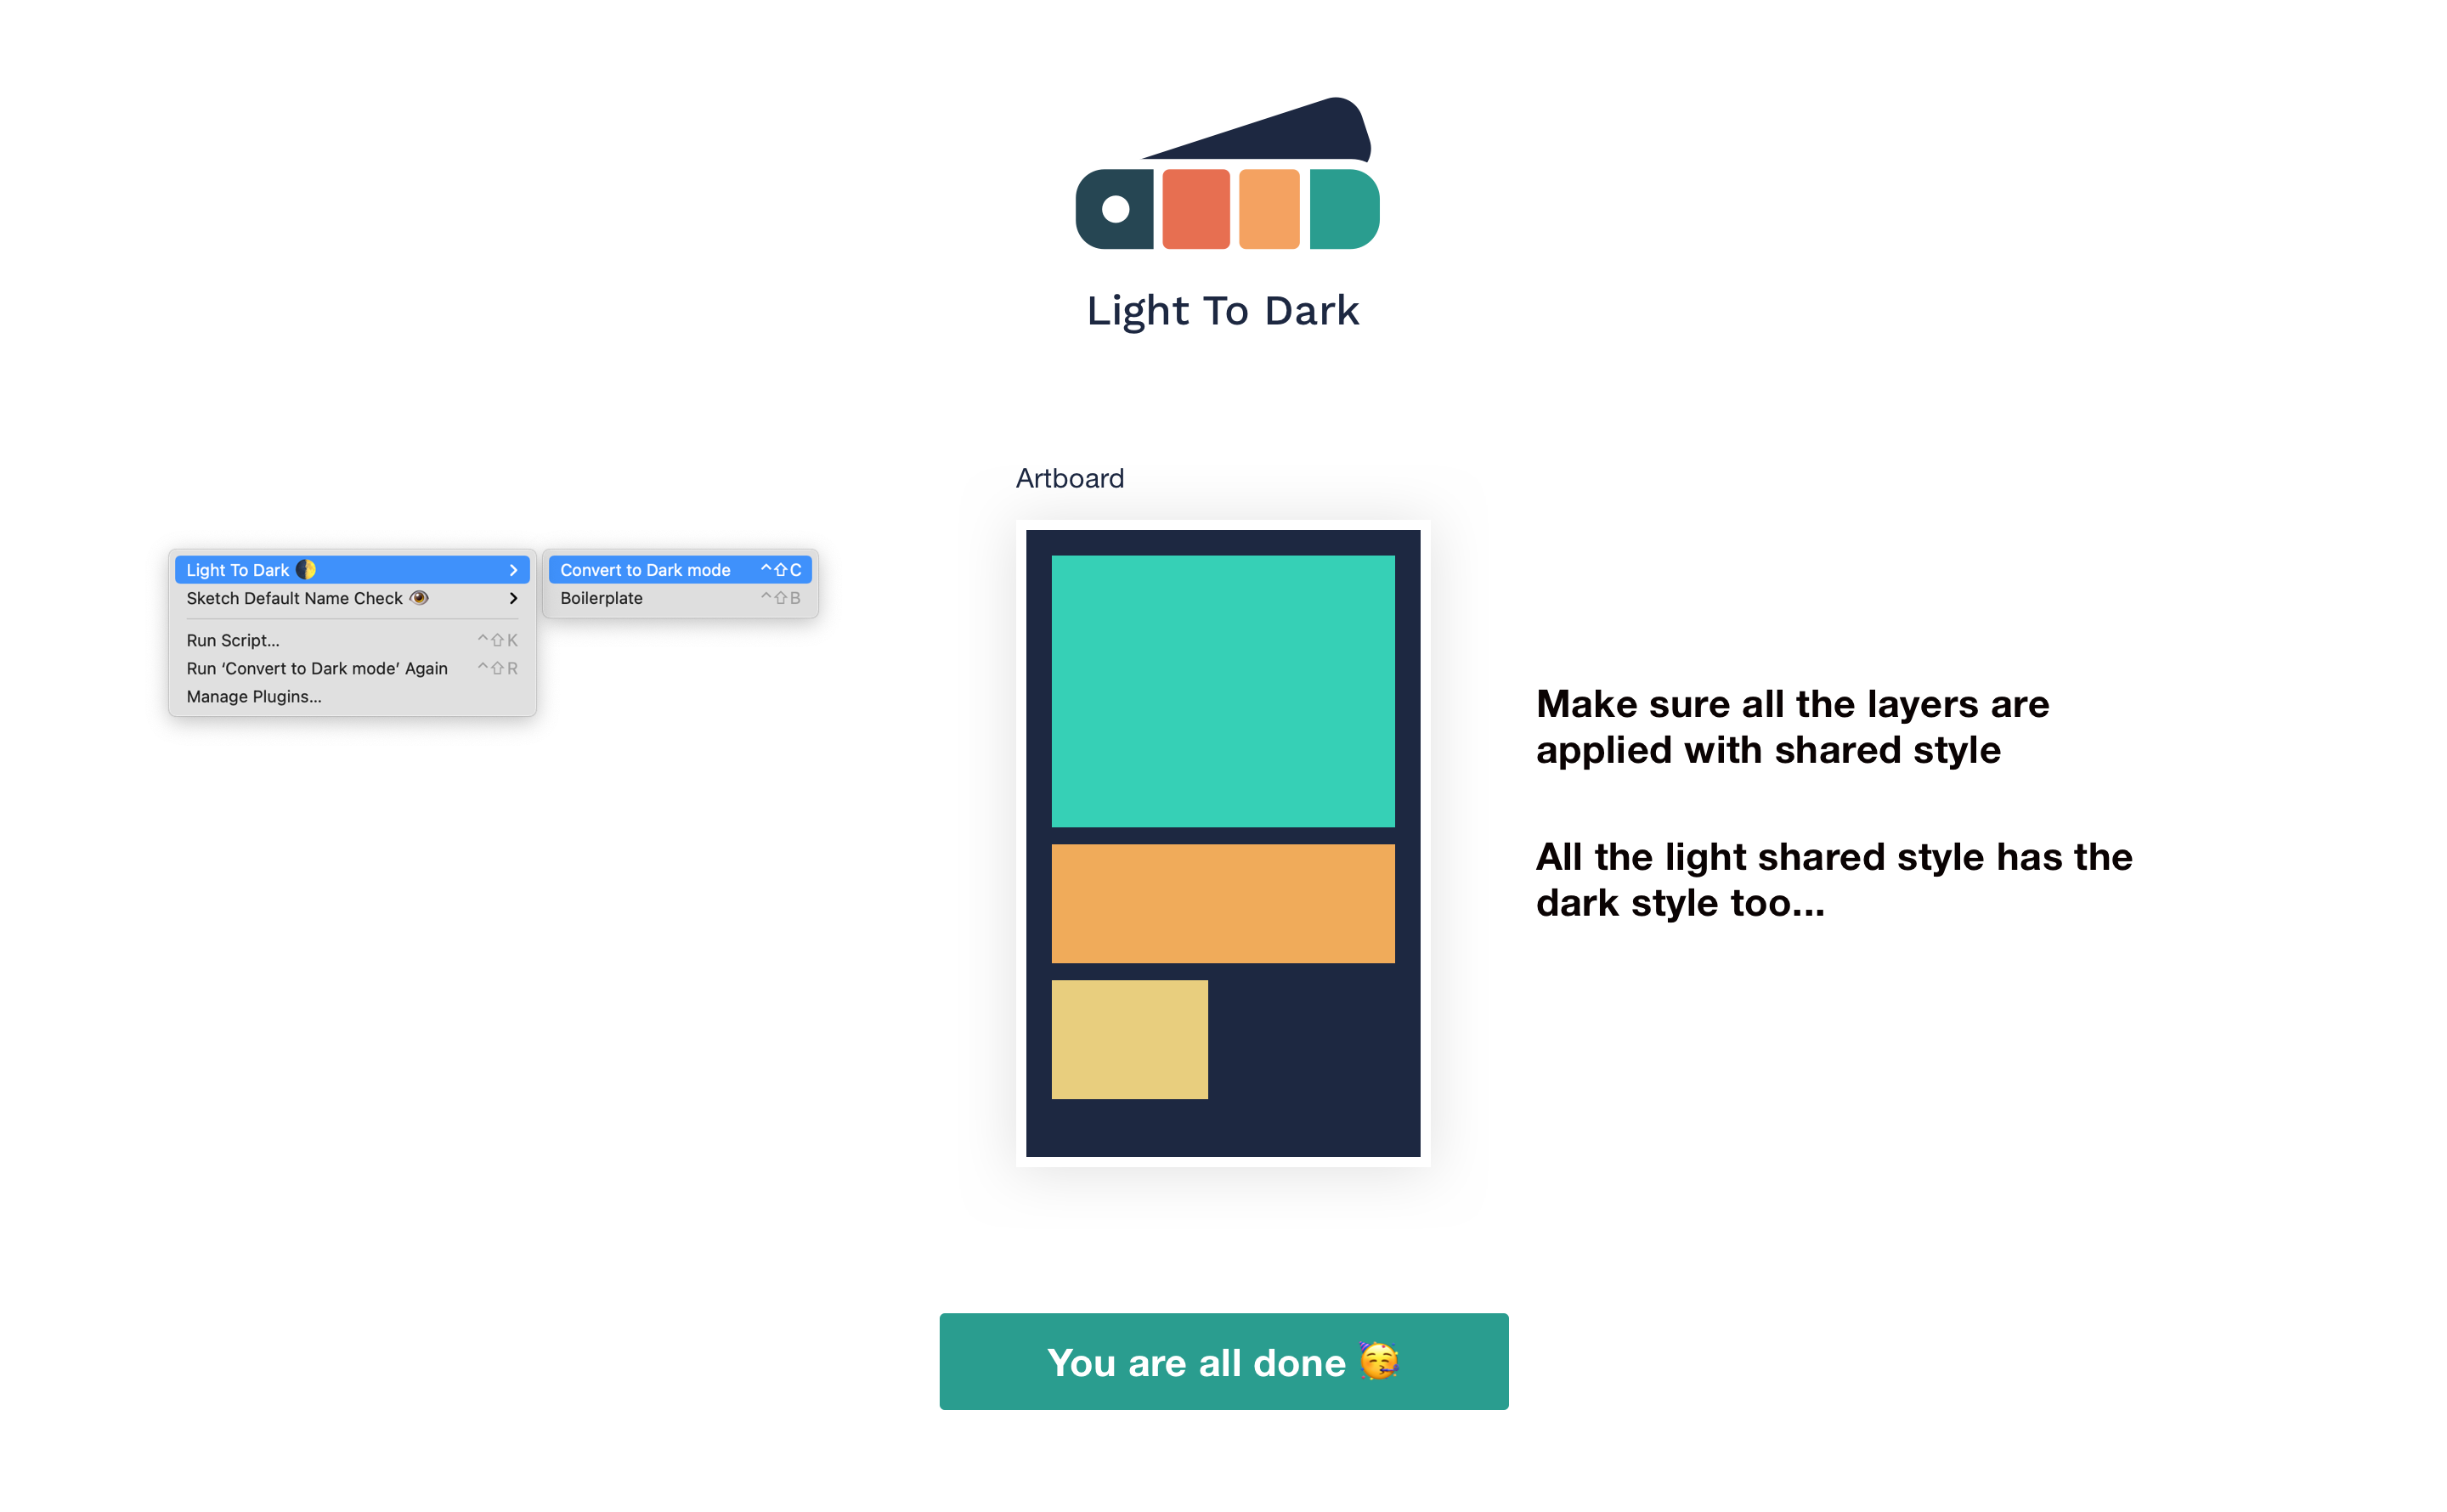Viewport: 2447px width, 1512px height.
Task: Click the small yellow square on the Artboard
Action: [1129, 1039]
